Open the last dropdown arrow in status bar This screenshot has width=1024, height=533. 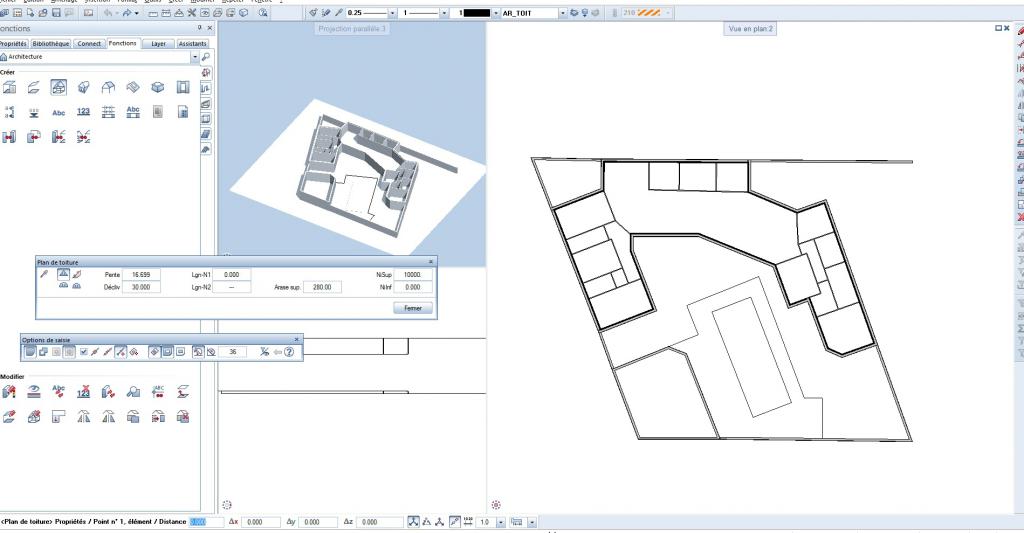(x=532, y=522)
